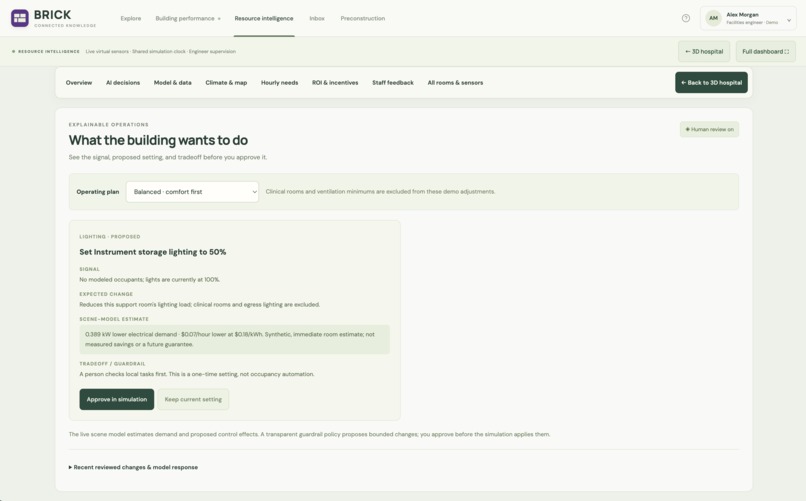Expand the Building performance menu
Viewport: 806px width, 501px height.
[x=188, y=18]
